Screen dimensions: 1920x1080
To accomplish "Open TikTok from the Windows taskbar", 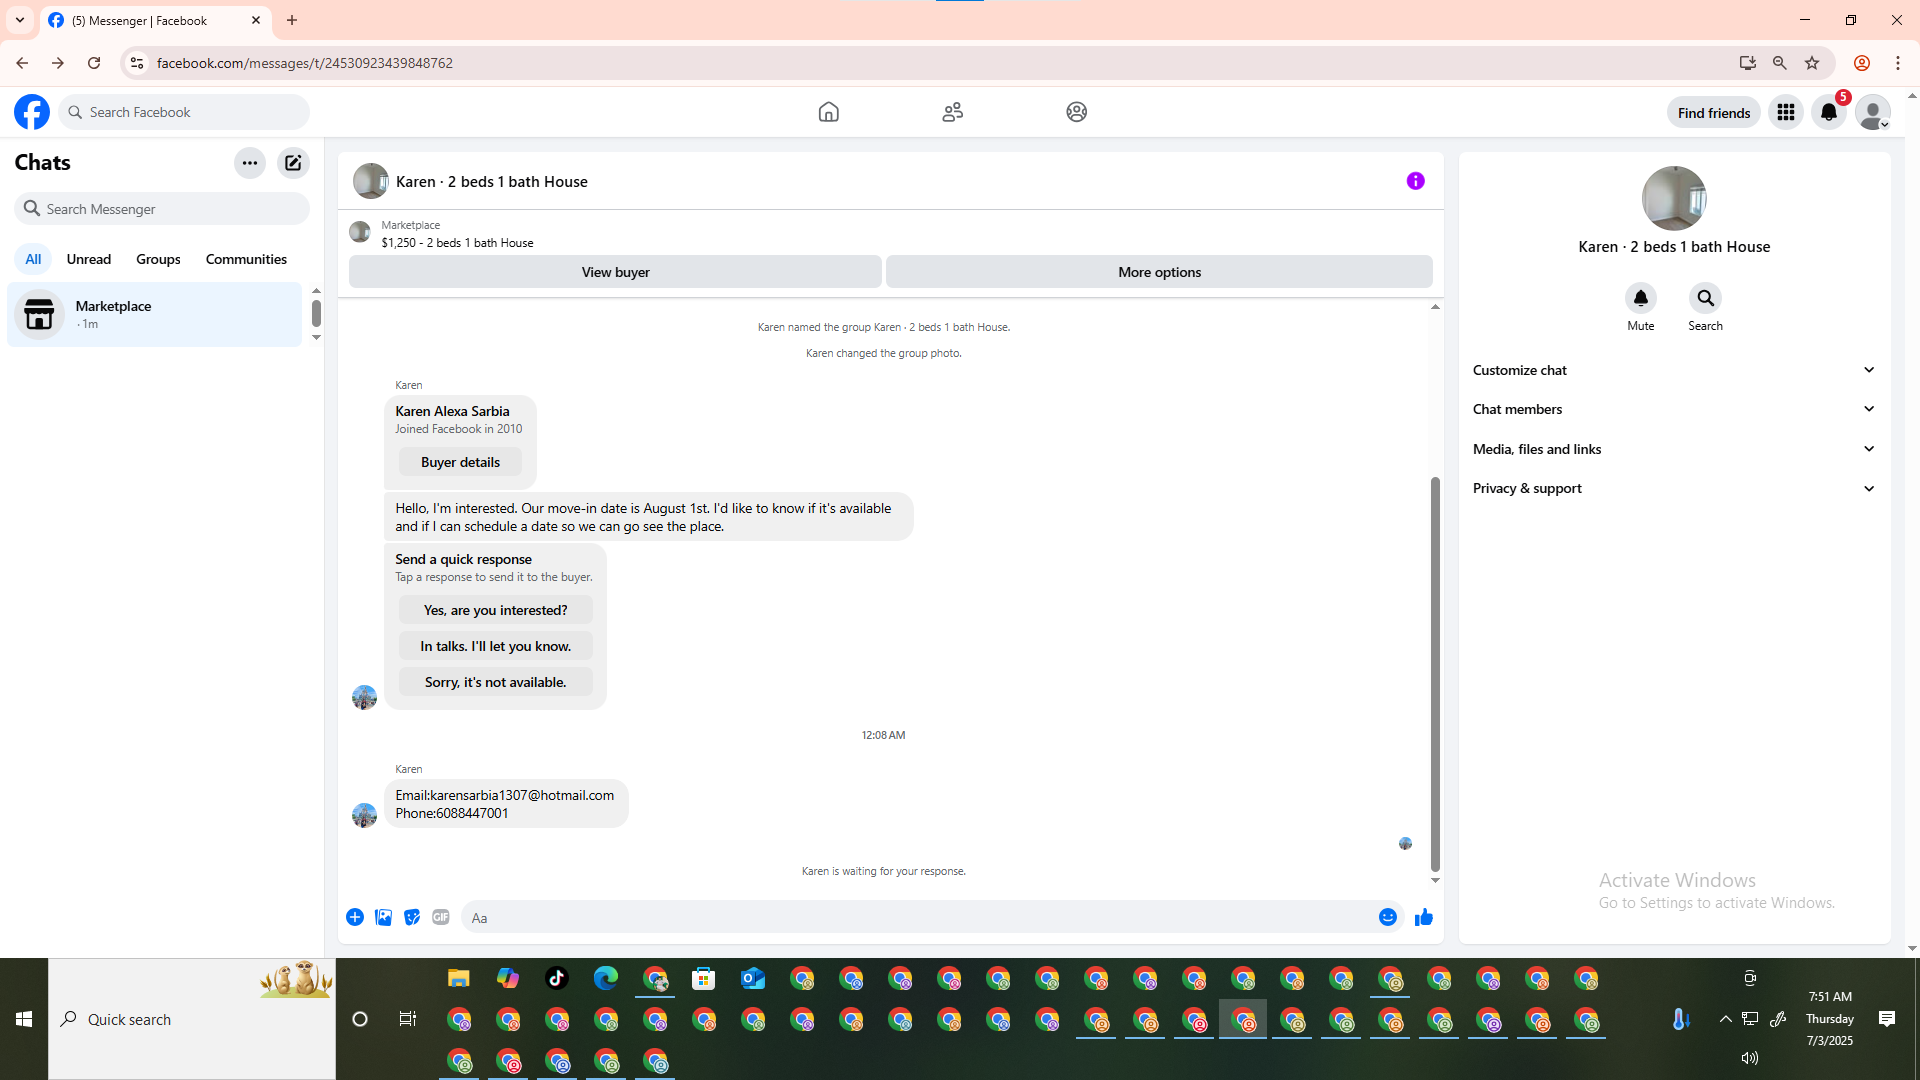I will coord(557,978).
